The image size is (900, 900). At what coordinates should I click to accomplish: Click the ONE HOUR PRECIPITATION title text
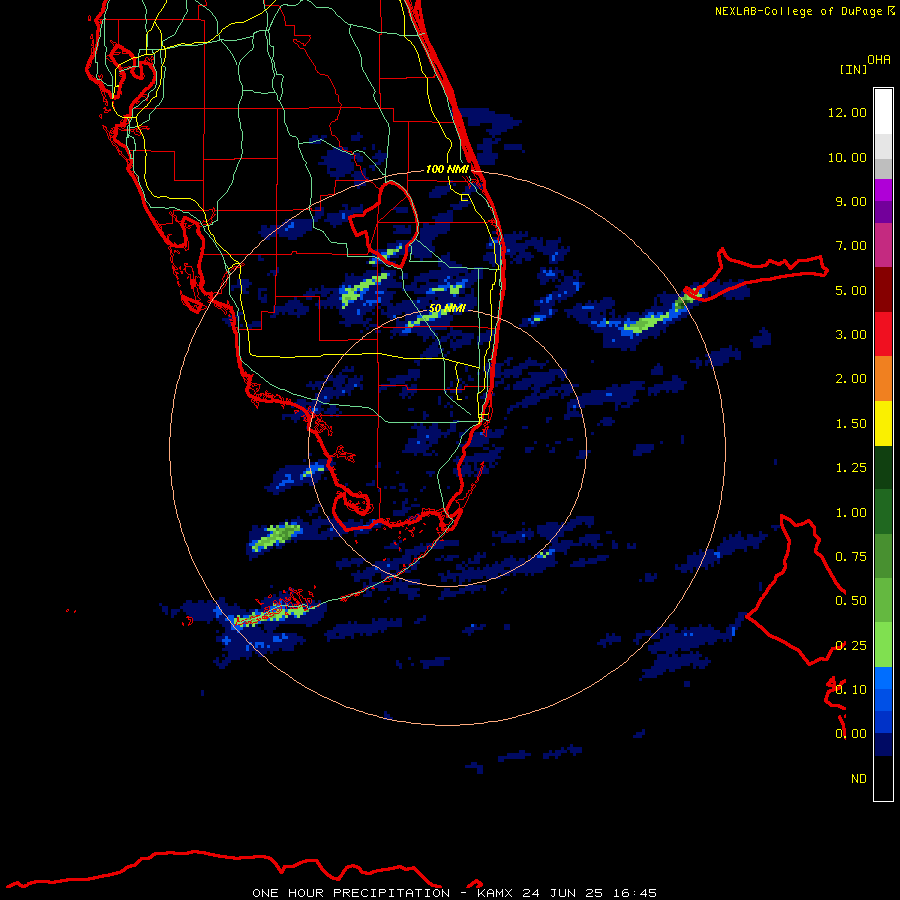(351, 893)
